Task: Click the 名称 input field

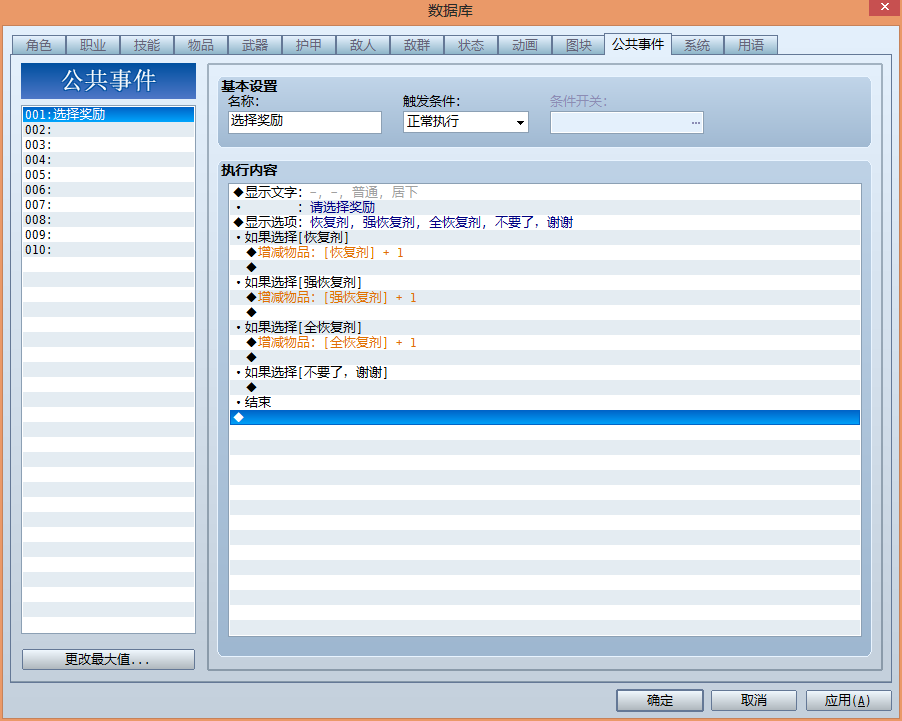Action: (305, 122)
